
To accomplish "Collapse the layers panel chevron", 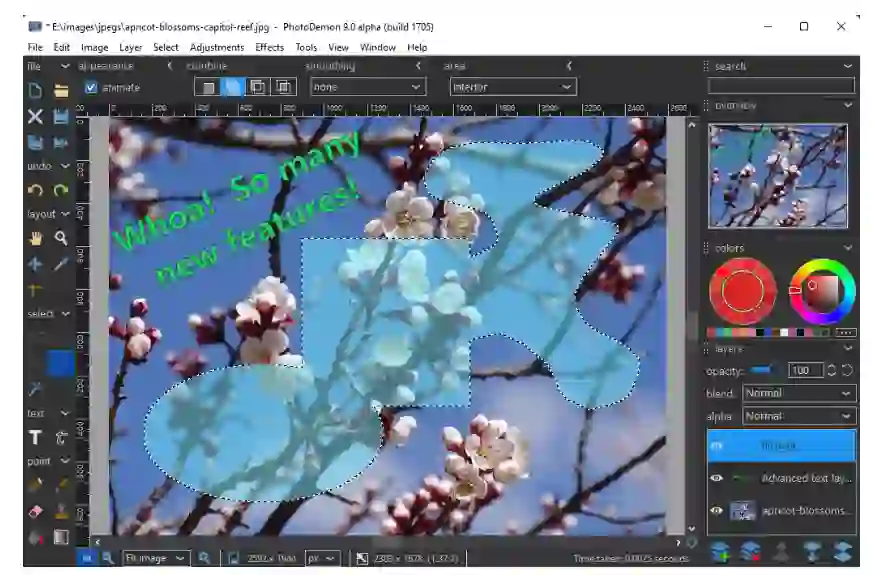I will coord(848,349).
